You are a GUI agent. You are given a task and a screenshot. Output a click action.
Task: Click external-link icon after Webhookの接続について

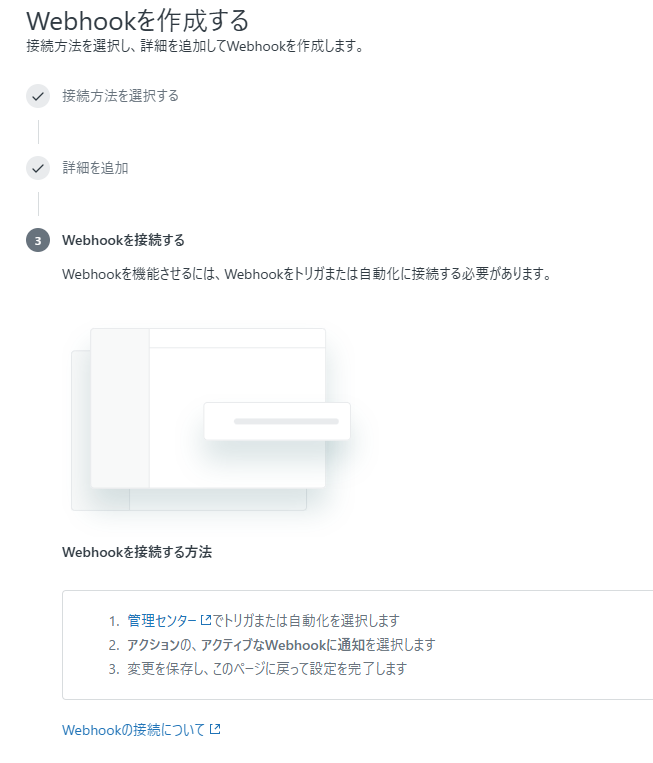pos(215,729)
